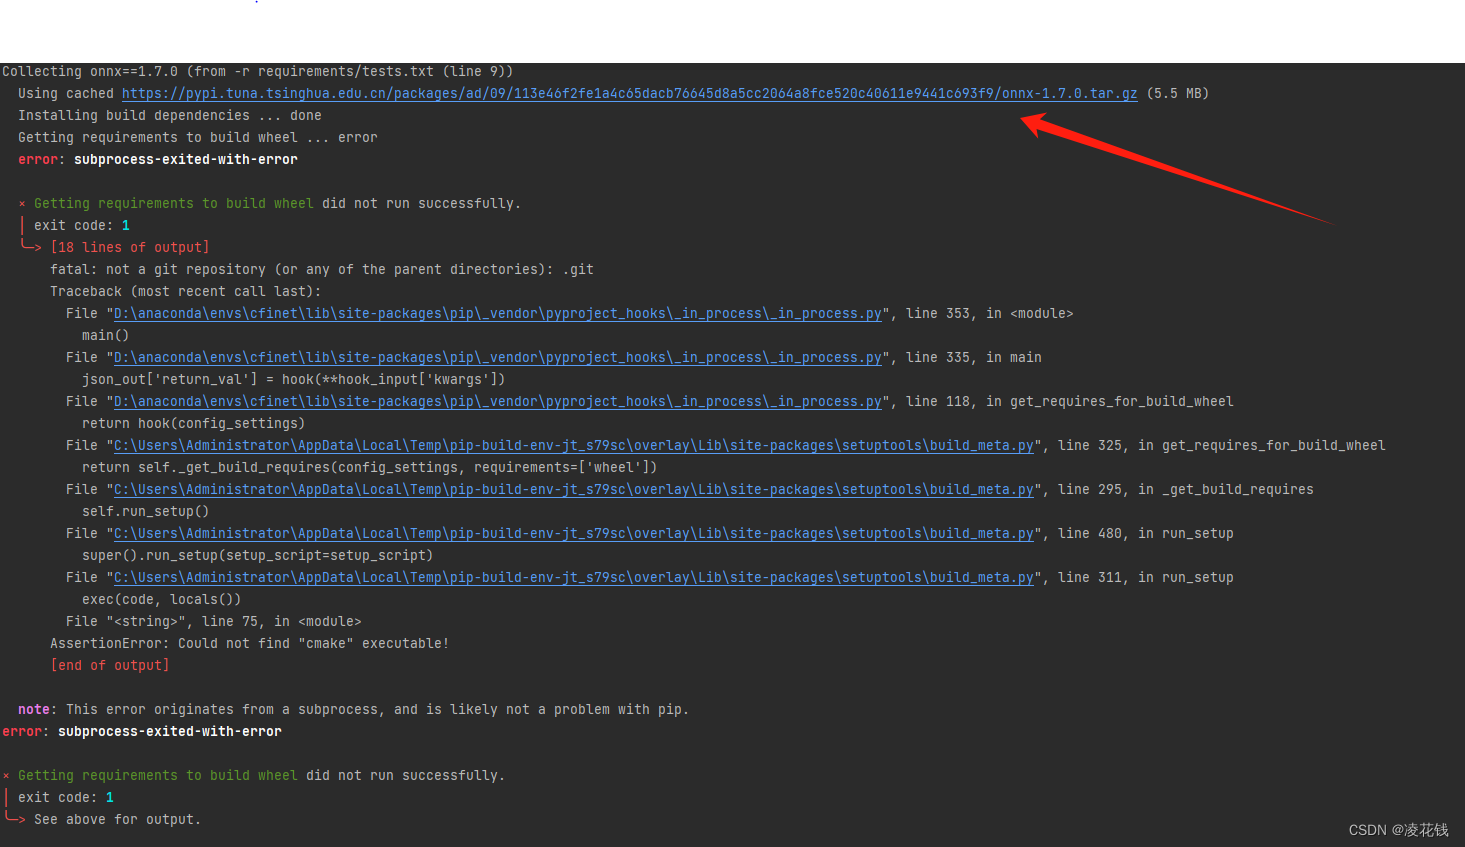This screenshot has width=1465, height=847.
Task: Click 'Installing build dependencies ... done' line
Action: [170, 115]
